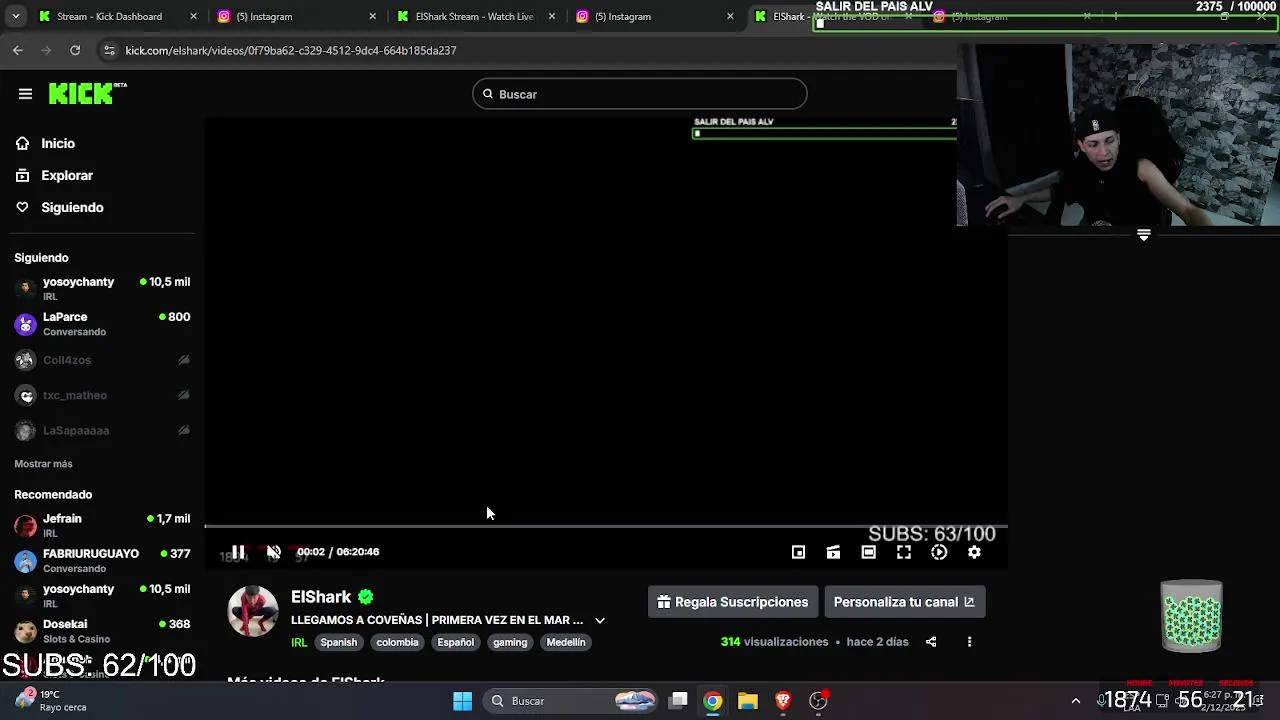Open the site information icon in the address bar
1280x720 pixels.
coord(109,50)
